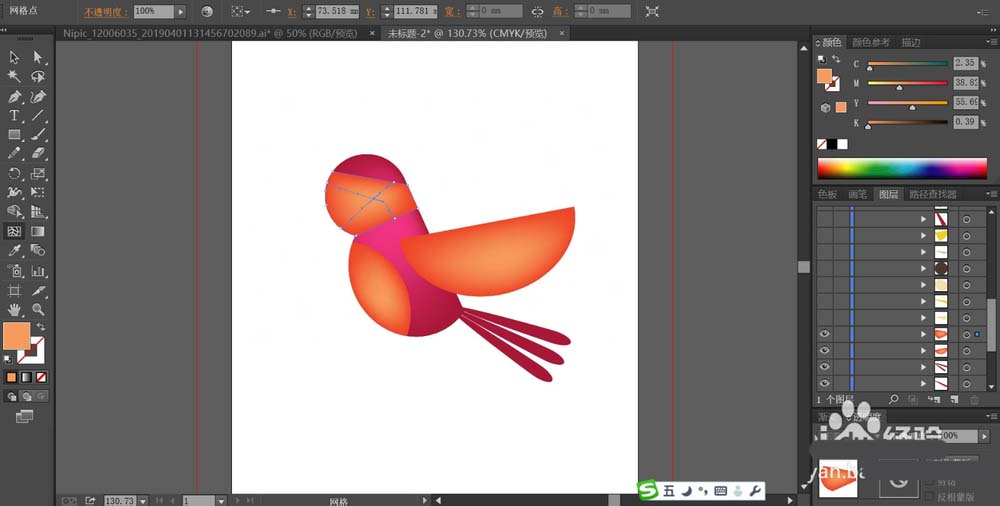This screenshot has height=506, width=1000.
Task: Hide the selected orange layer with blue indicator
Action: tap(825, 334)
